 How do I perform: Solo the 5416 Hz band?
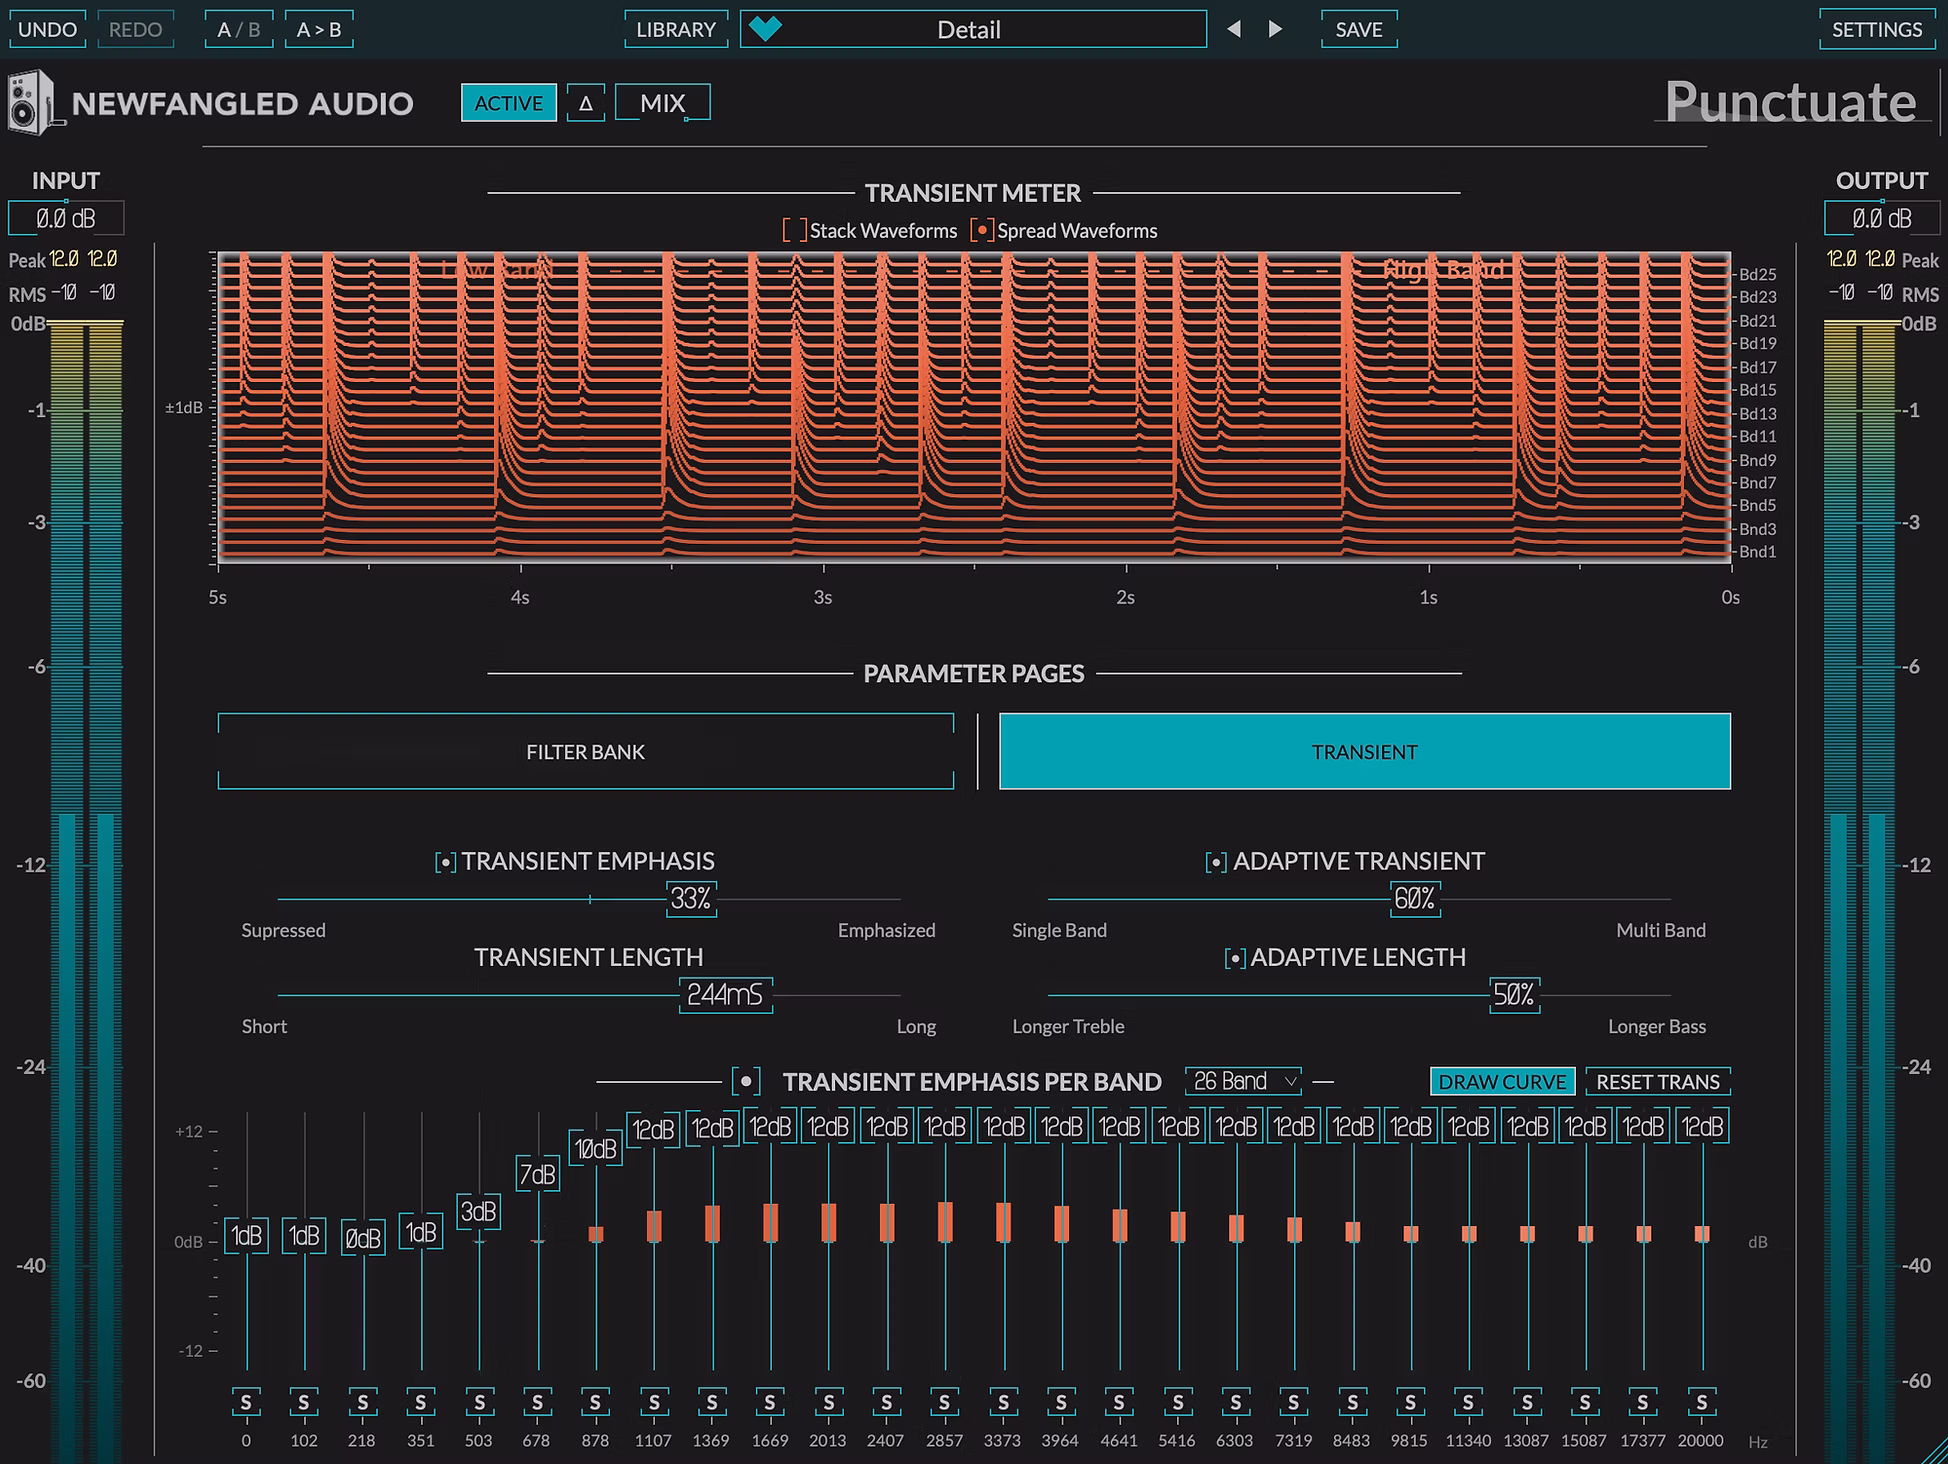coord(1177,1402)
